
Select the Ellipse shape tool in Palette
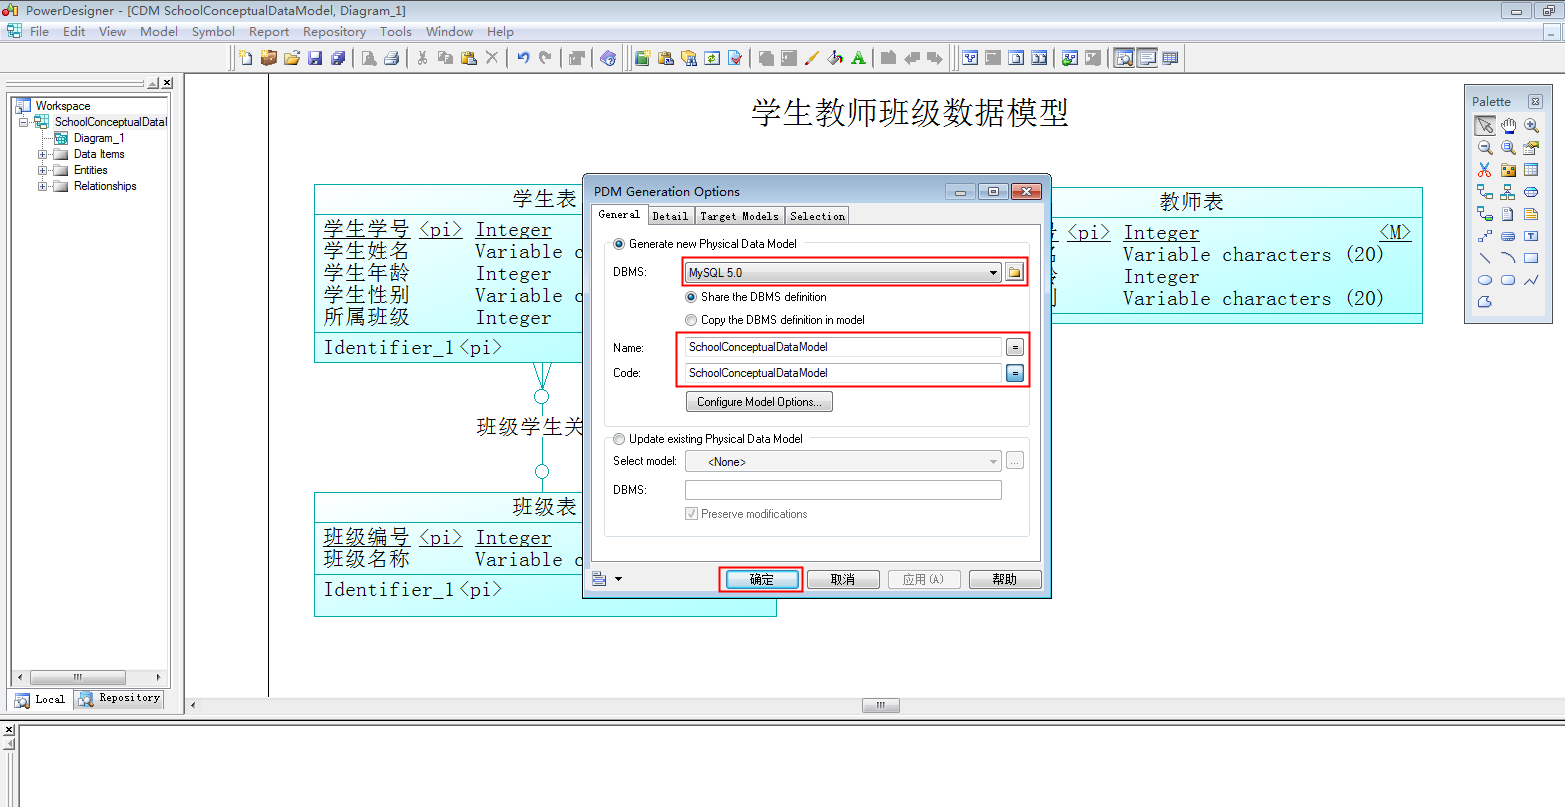pos(1485,280)
